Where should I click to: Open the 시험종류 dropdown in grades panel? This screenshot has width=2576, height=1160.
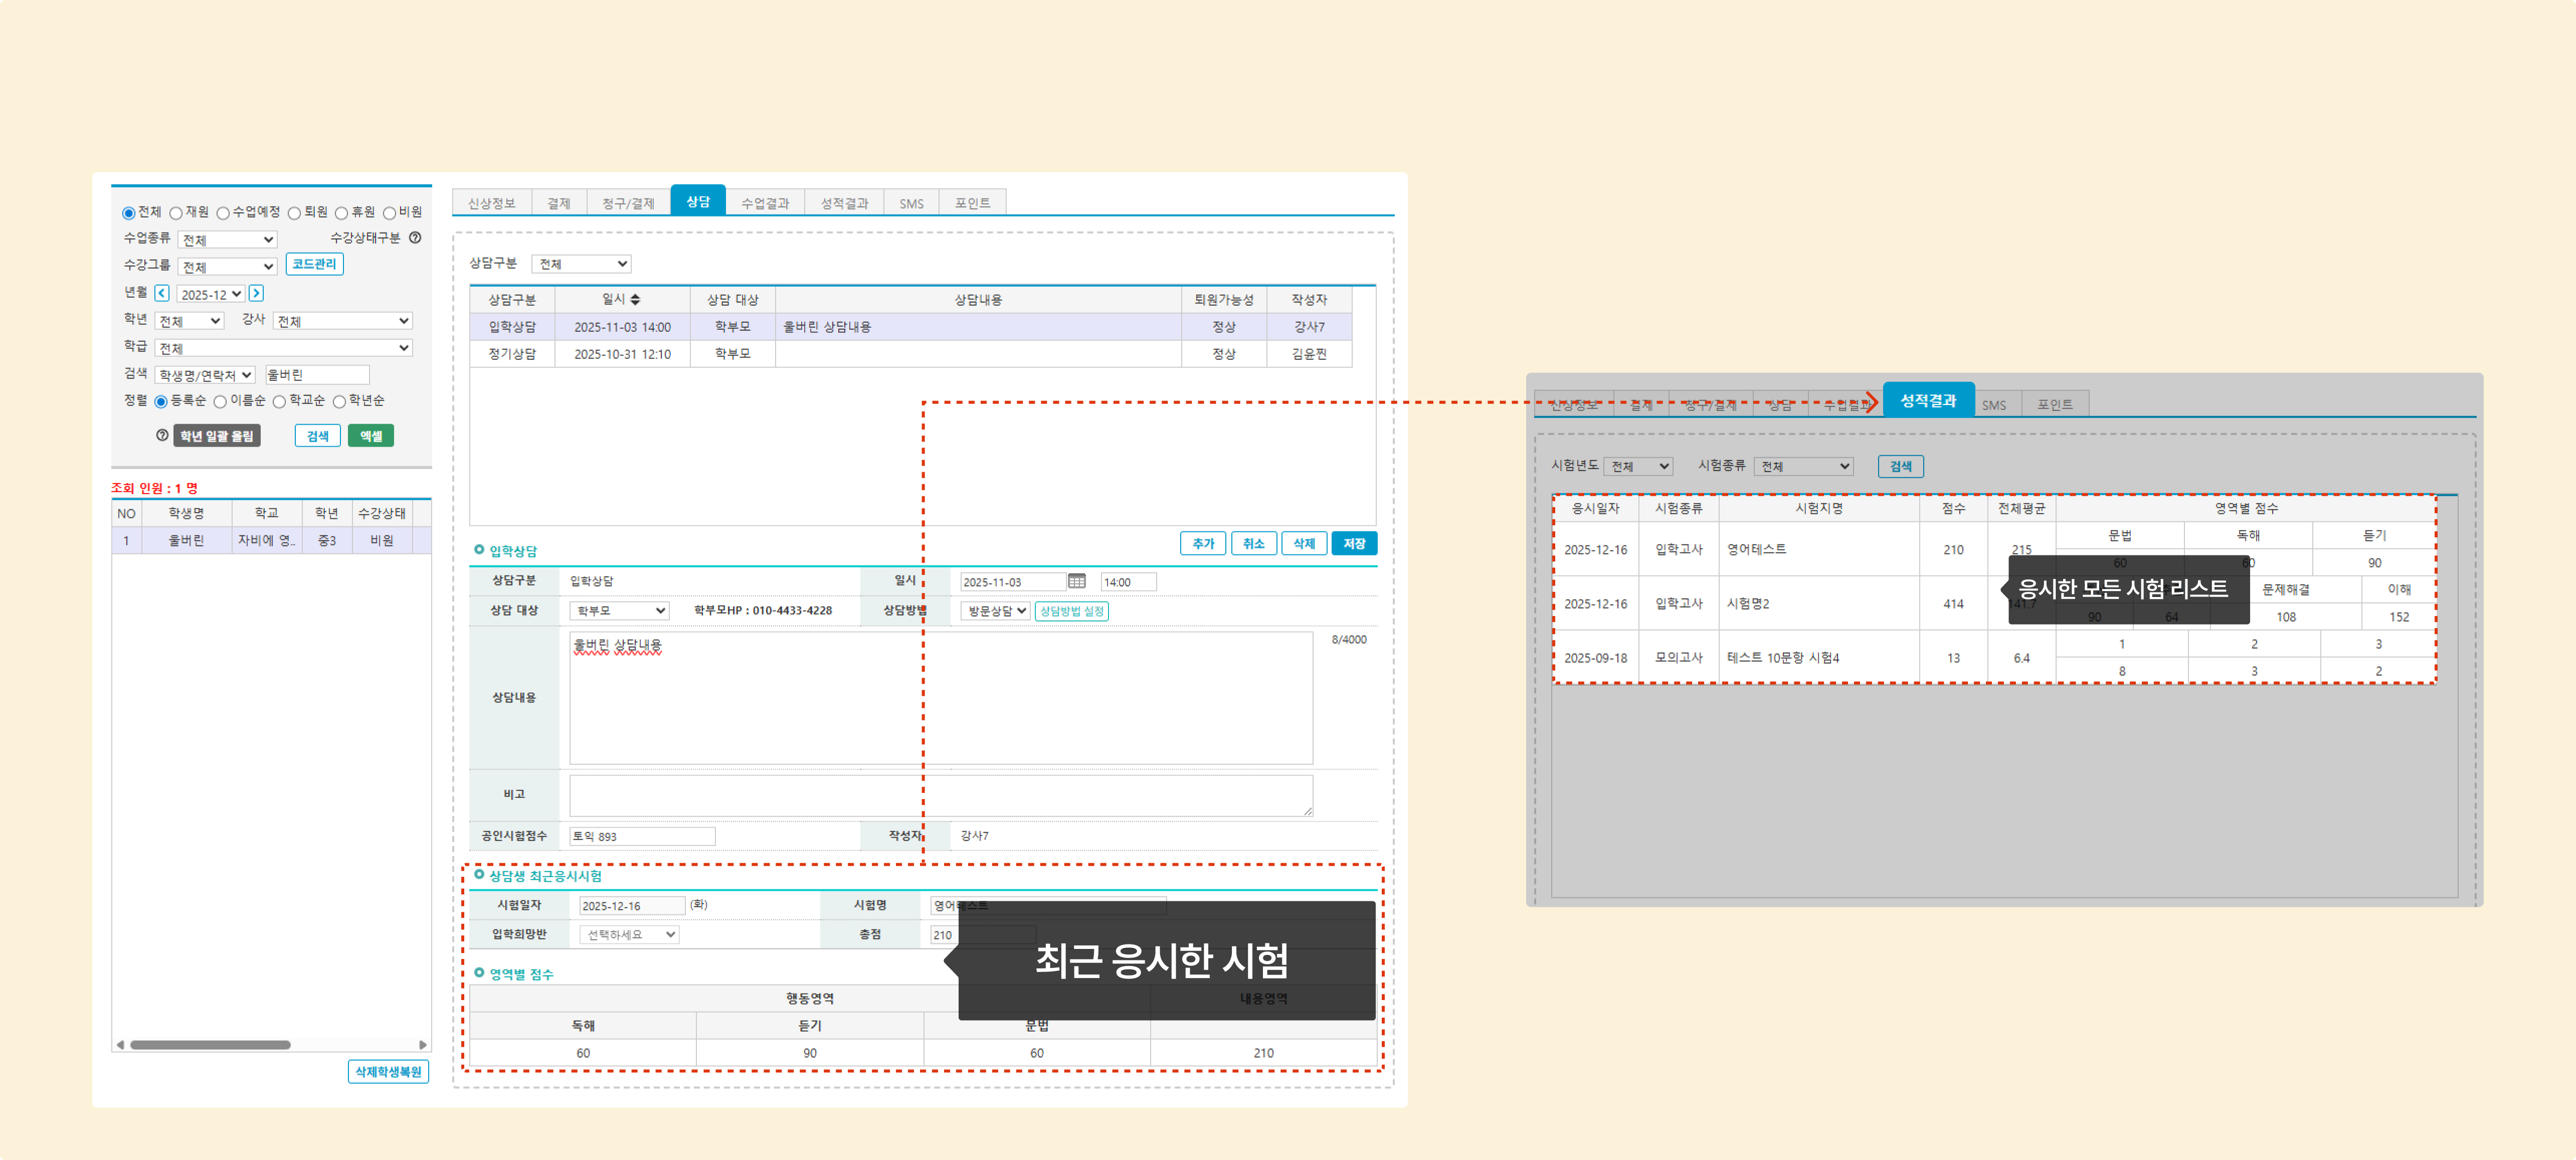pyautogui.click(x=1803, y=466)
